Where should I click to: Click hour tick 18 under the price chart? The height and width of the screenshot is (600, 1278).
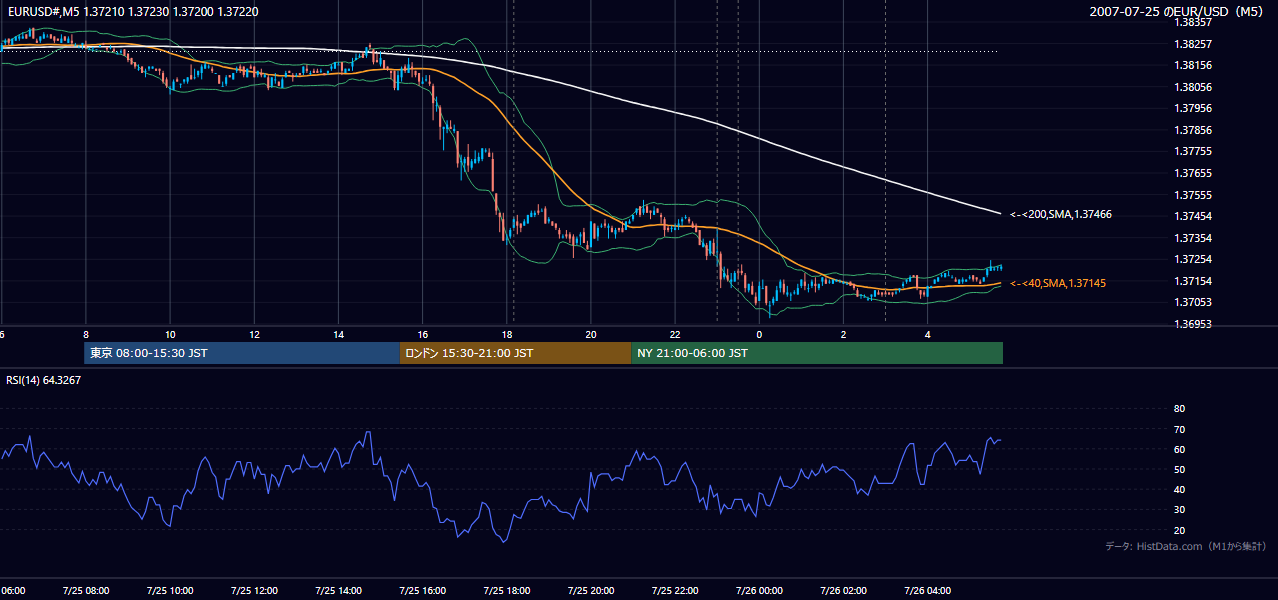507,334
